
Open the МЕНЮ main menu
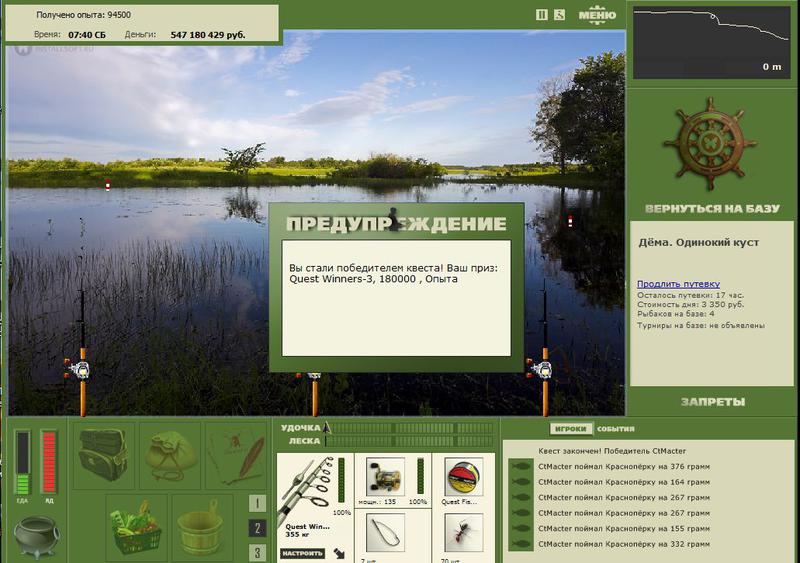pyautogui.click(x=597, y=15)
